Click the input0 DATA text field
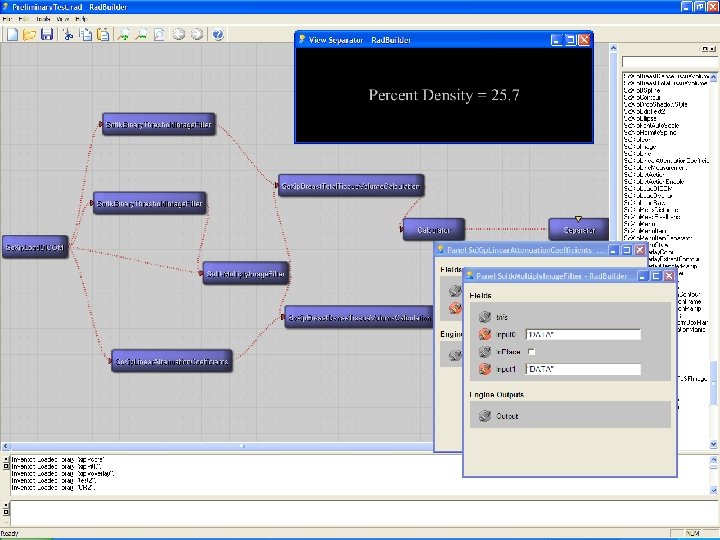This screenshot has width=720, height=540. coord(582,334)
